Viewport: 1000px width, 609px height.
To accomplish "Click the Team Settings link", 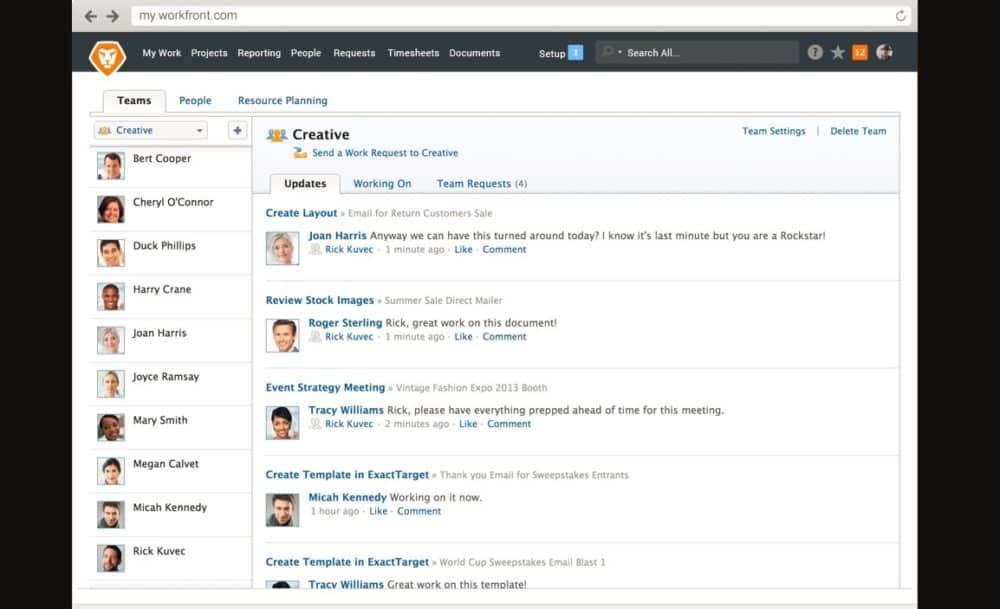I will tap(773, 131).
